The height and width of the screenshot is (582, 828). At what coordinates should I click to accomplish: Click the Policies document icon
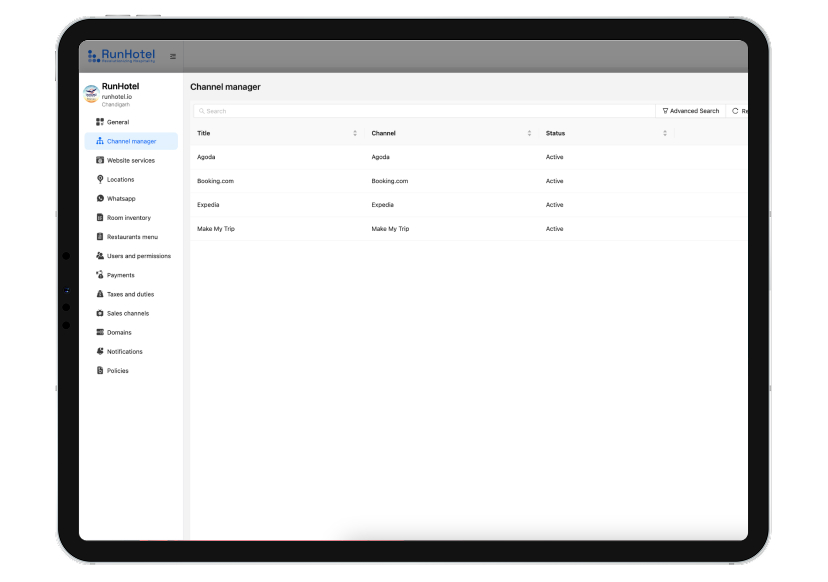click(x=100, y=370)
